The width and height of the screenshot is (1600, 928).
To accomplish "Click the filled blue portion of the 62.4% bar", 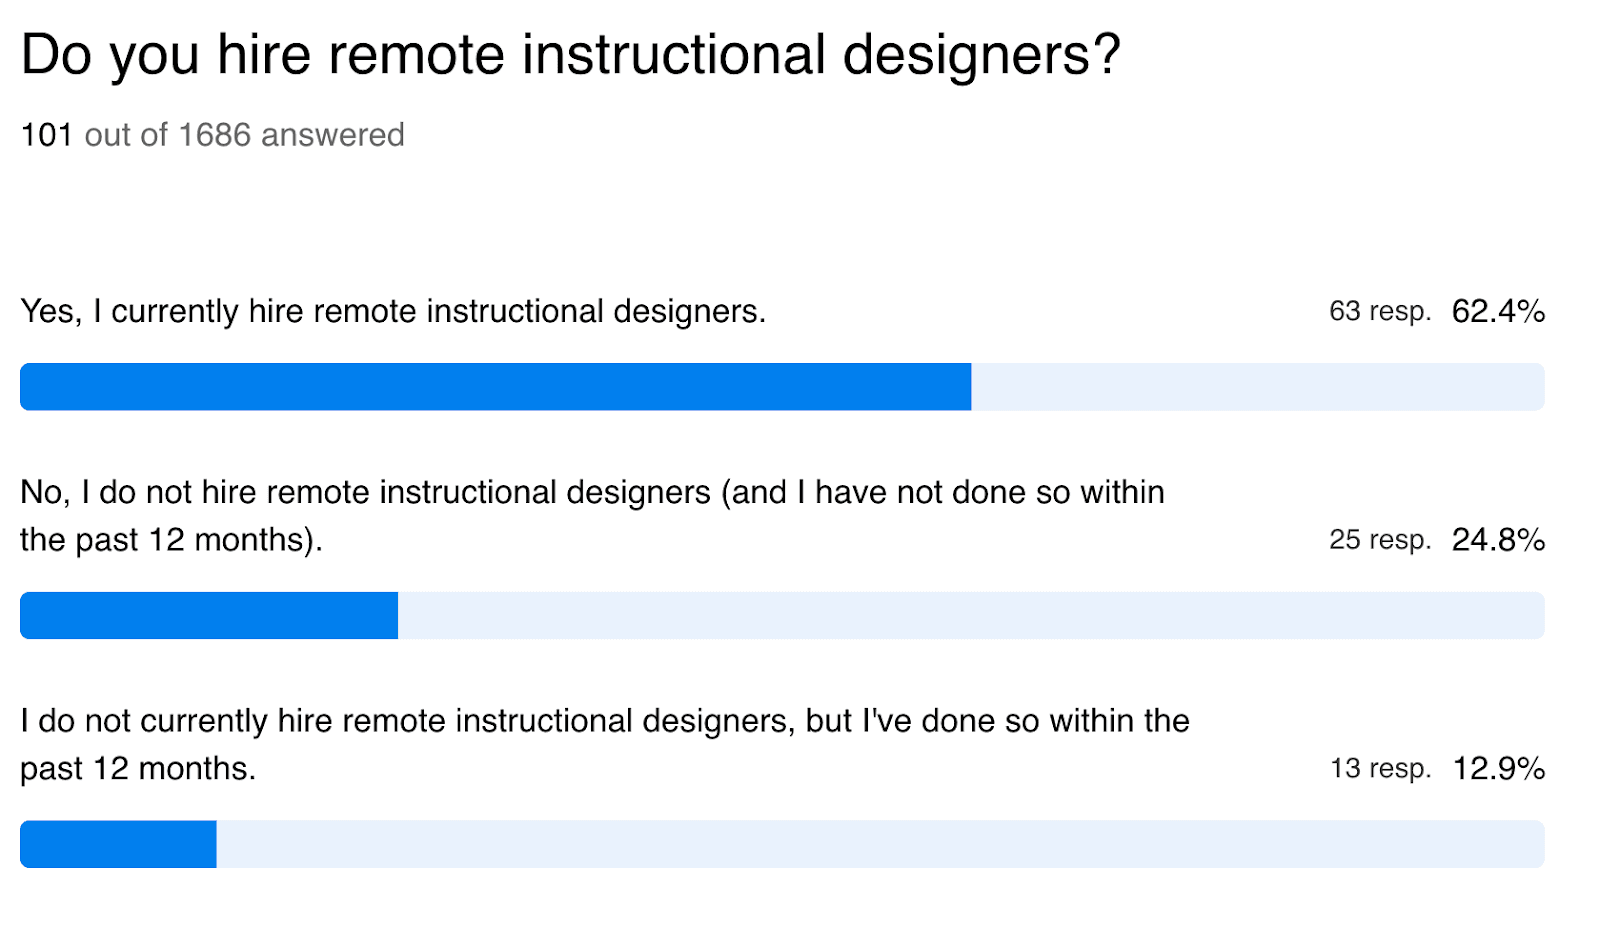I will [495, 387].
